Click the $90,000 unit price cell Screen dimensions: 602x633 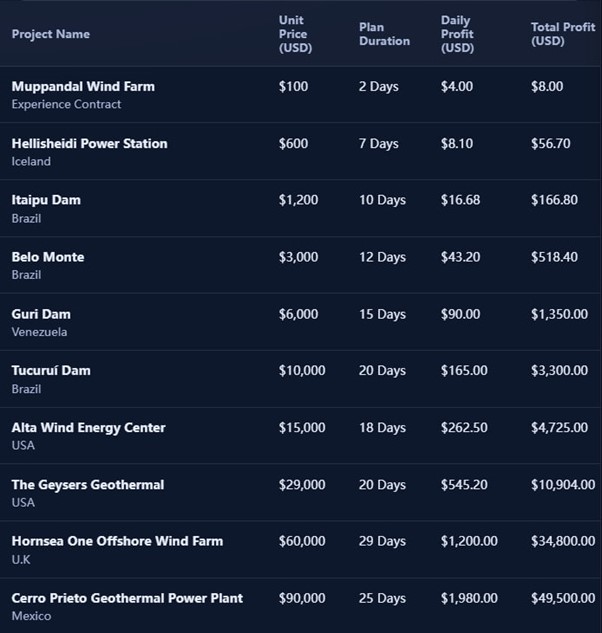tap(302, 598)
